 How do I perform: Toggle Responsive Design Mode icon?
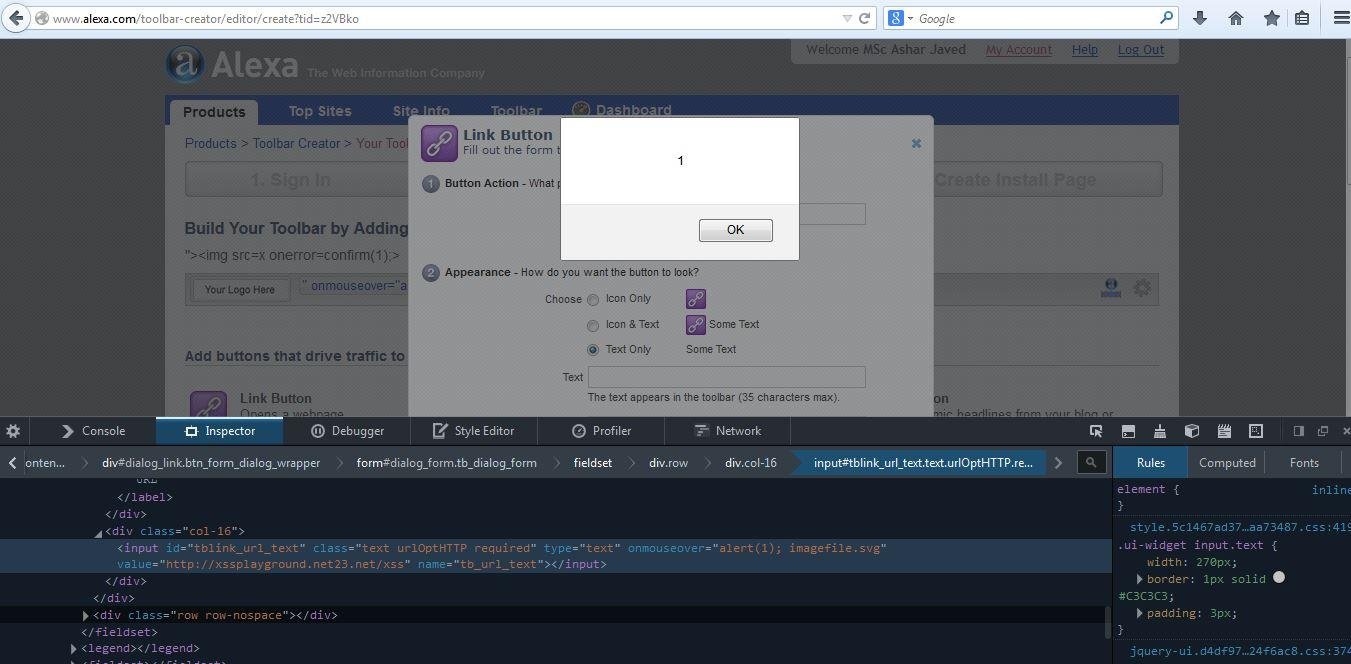pyautogui.click(x=1256, y=431)
